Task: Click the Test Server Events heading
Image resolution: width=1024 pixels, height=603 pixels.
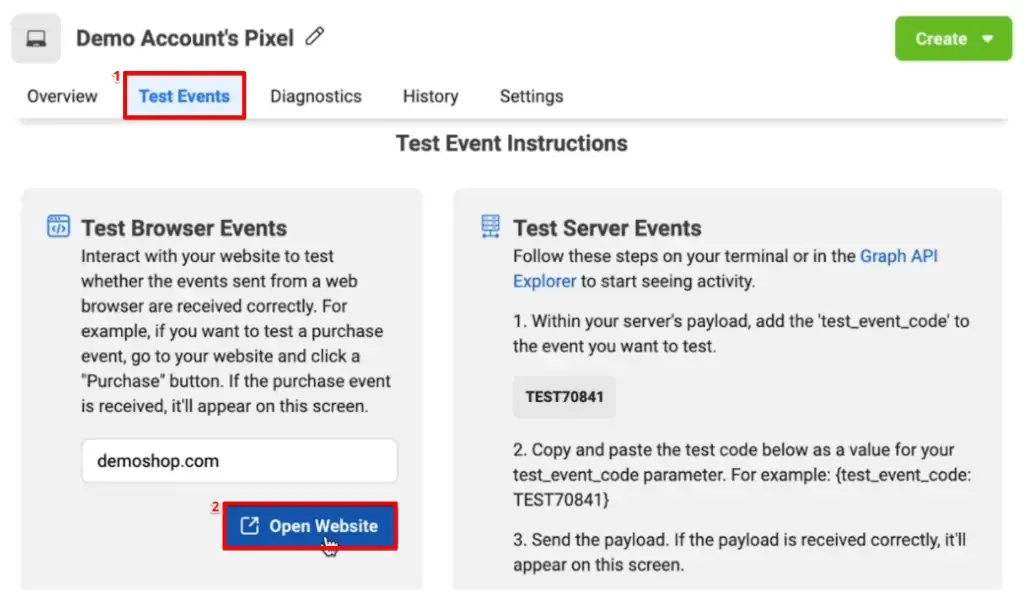Action: tap(608, 227)
